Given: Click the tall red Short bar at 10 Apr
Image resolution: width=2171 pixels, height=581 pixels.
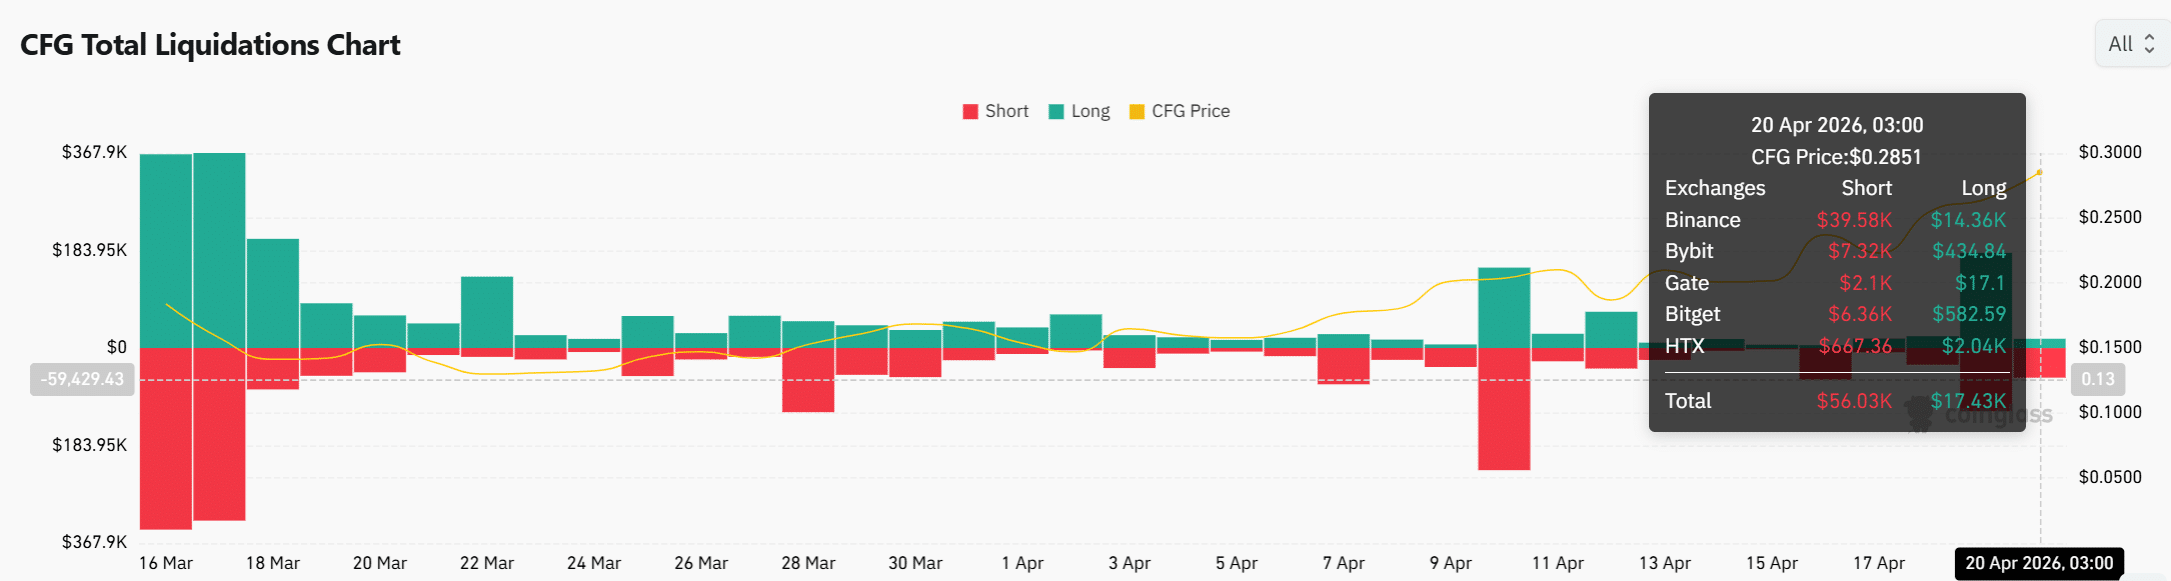Looking at the screenshot, I should point(1504,409).
